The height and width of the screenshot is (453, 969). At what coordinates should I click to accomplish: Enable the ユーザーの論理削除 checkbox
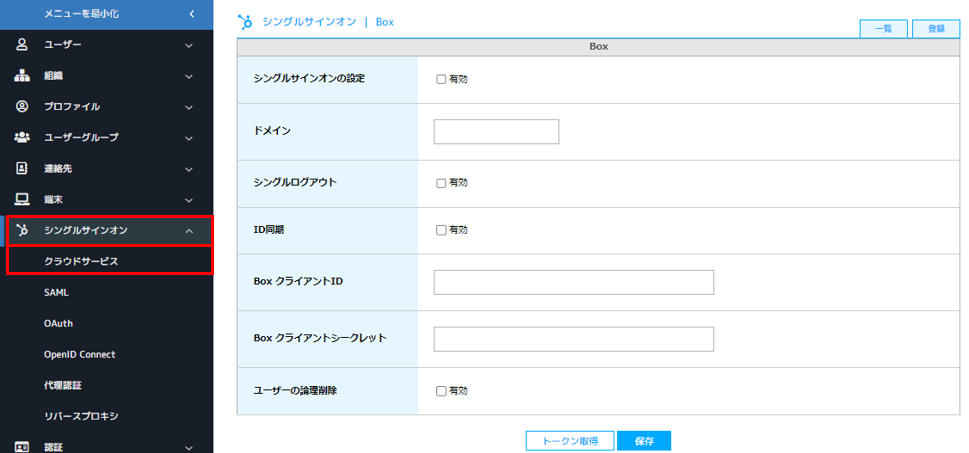tap(441, 391)
